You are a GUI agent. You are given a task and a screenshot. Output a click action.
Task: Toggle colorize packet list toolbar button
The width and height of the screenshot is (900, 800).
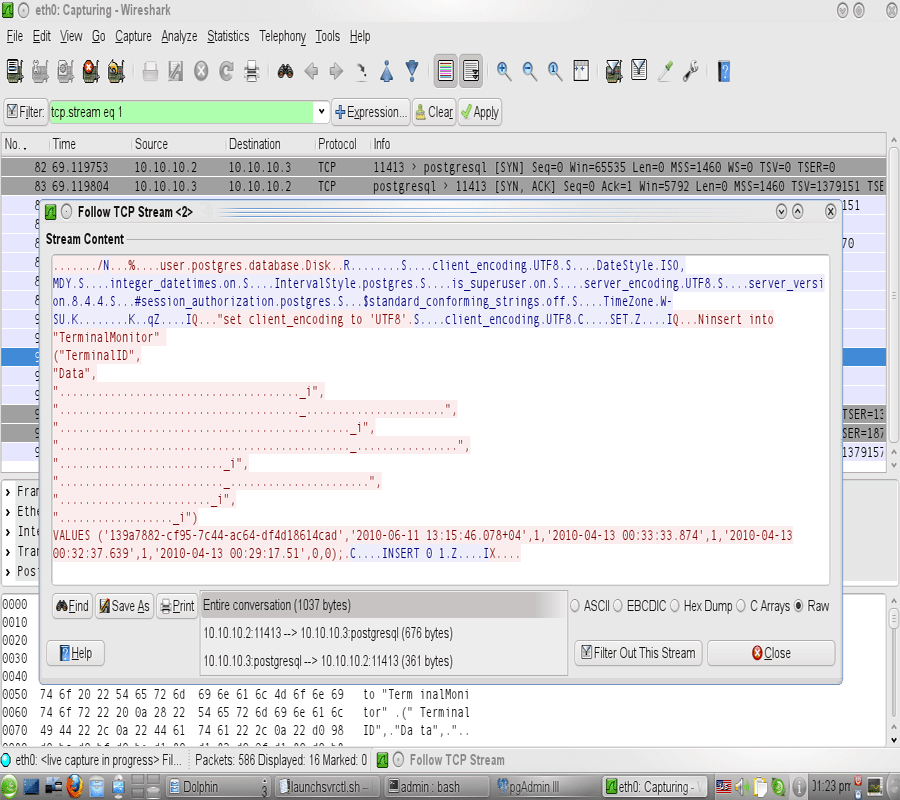click(445, 71)
